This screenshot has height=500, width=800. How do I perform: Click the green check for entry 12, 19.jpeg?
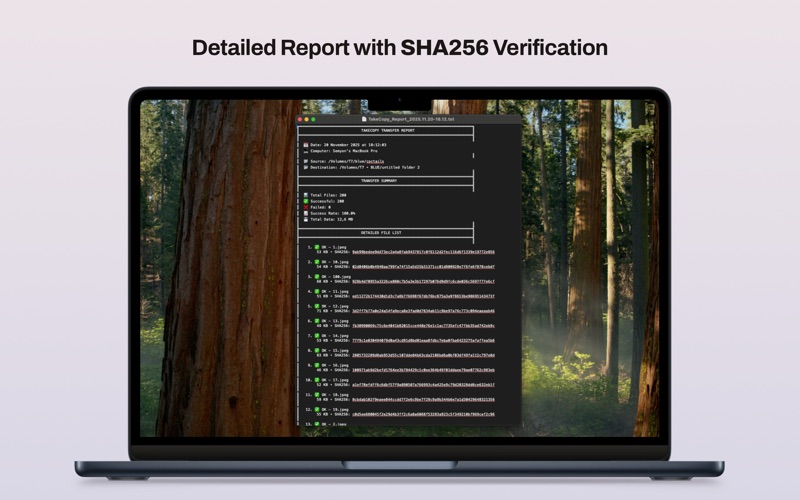[x=317, y=410]
